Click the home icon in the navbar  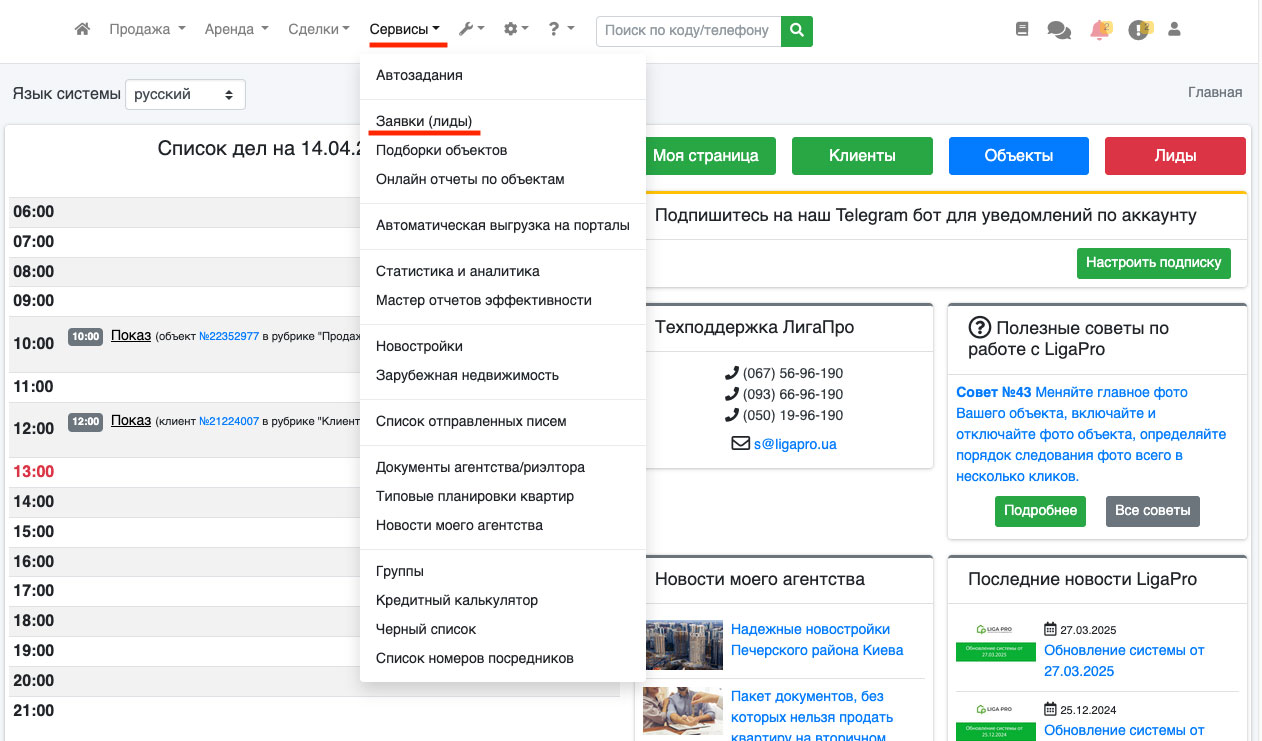click(x=83, y=30)
